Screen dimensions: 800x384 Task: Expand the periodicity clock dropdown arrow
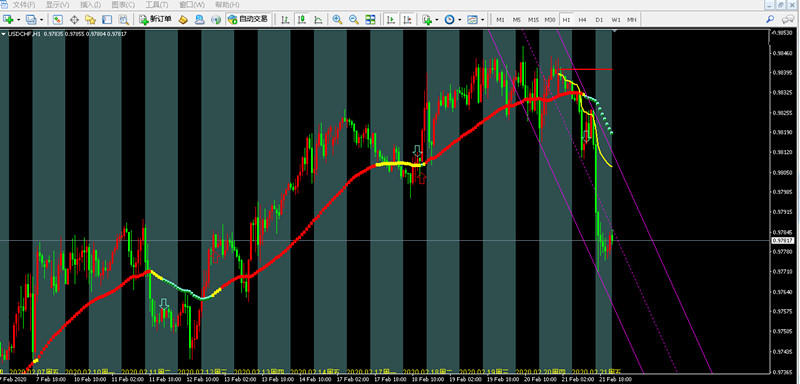click(x=460, y=20)
